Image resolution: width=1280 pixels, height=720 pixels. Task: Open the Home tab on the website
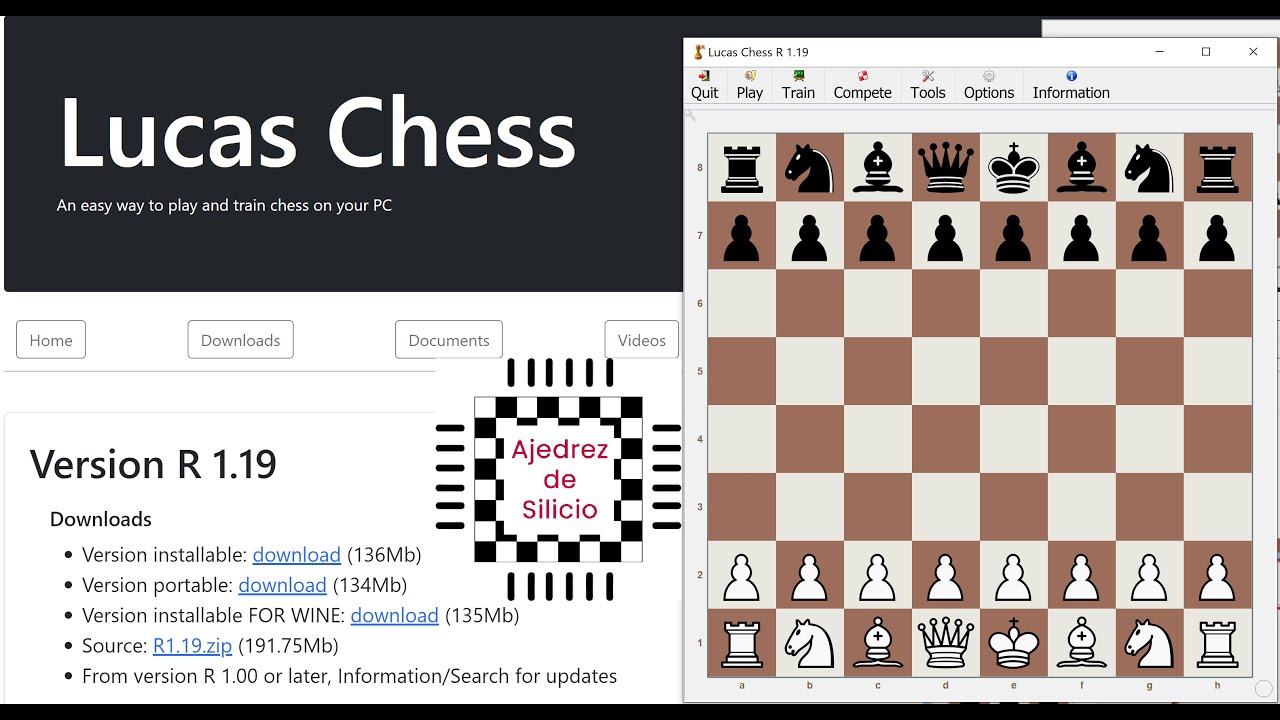(x=51, y=340)
